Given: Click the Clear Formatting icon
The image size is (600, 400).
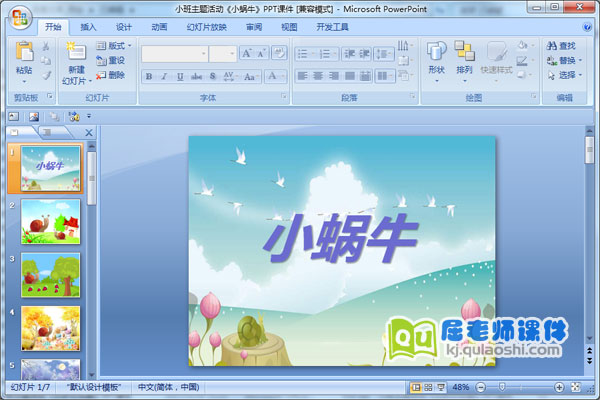Looking at the screenshot, I should pos(279,53).
